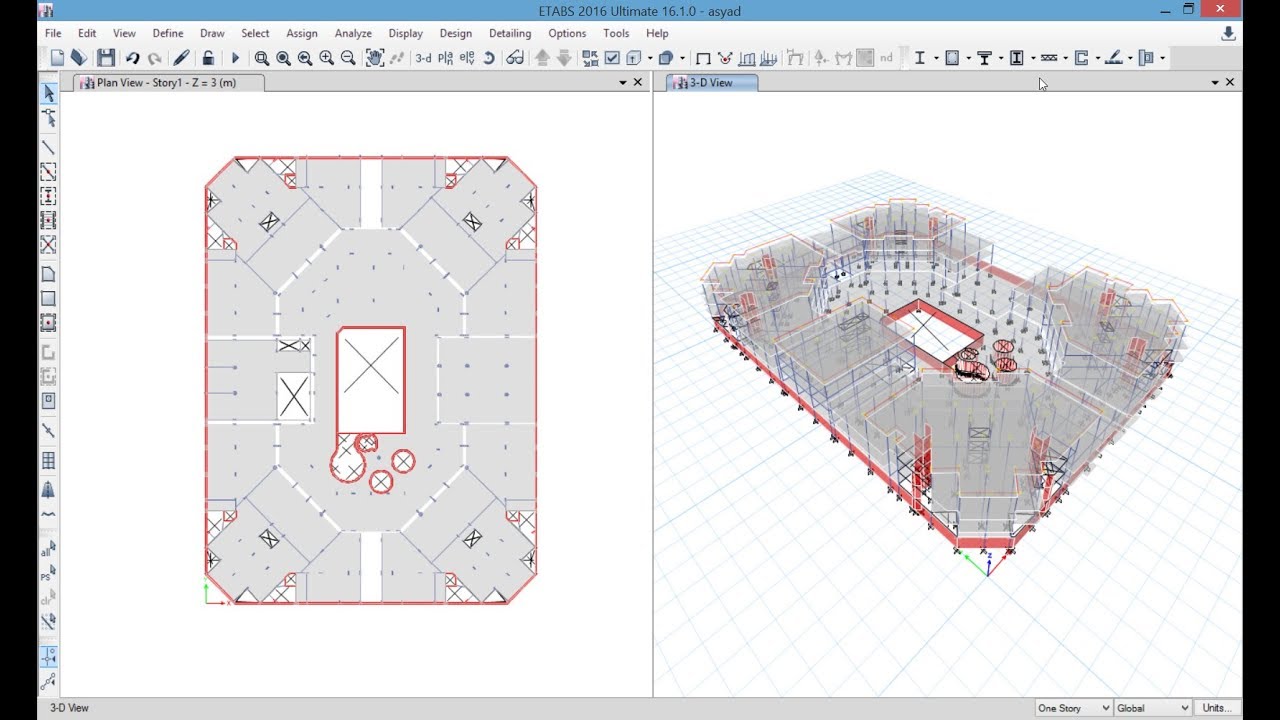Open concrete frame design dropdown arrow
Screen dimensions: 1280x720
click(x=969, y=58)
